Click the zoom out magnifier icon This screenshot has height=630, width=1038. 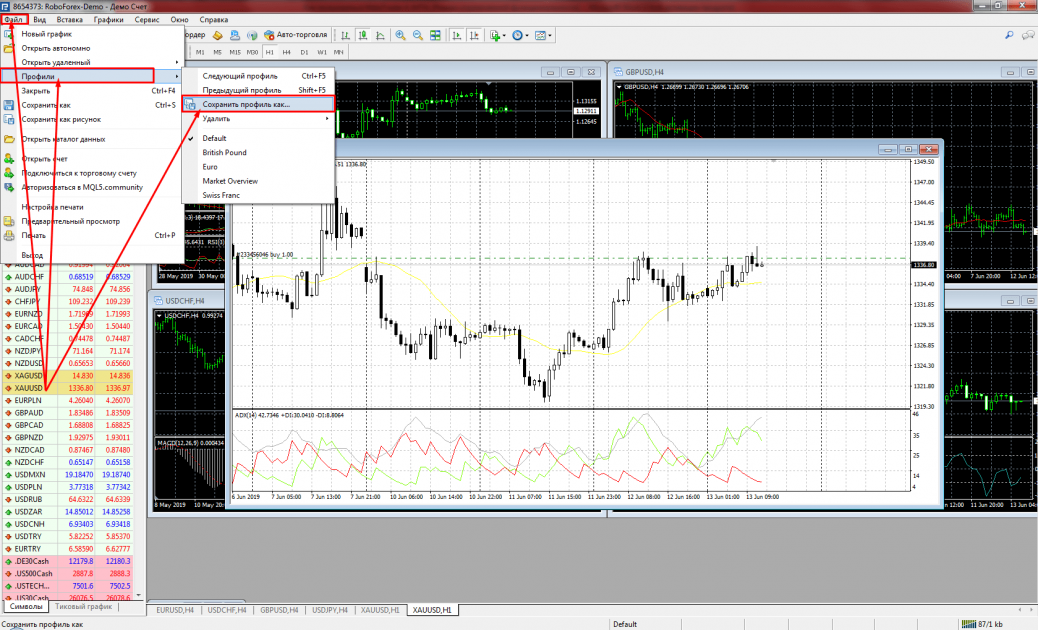[x=415, y=35]
